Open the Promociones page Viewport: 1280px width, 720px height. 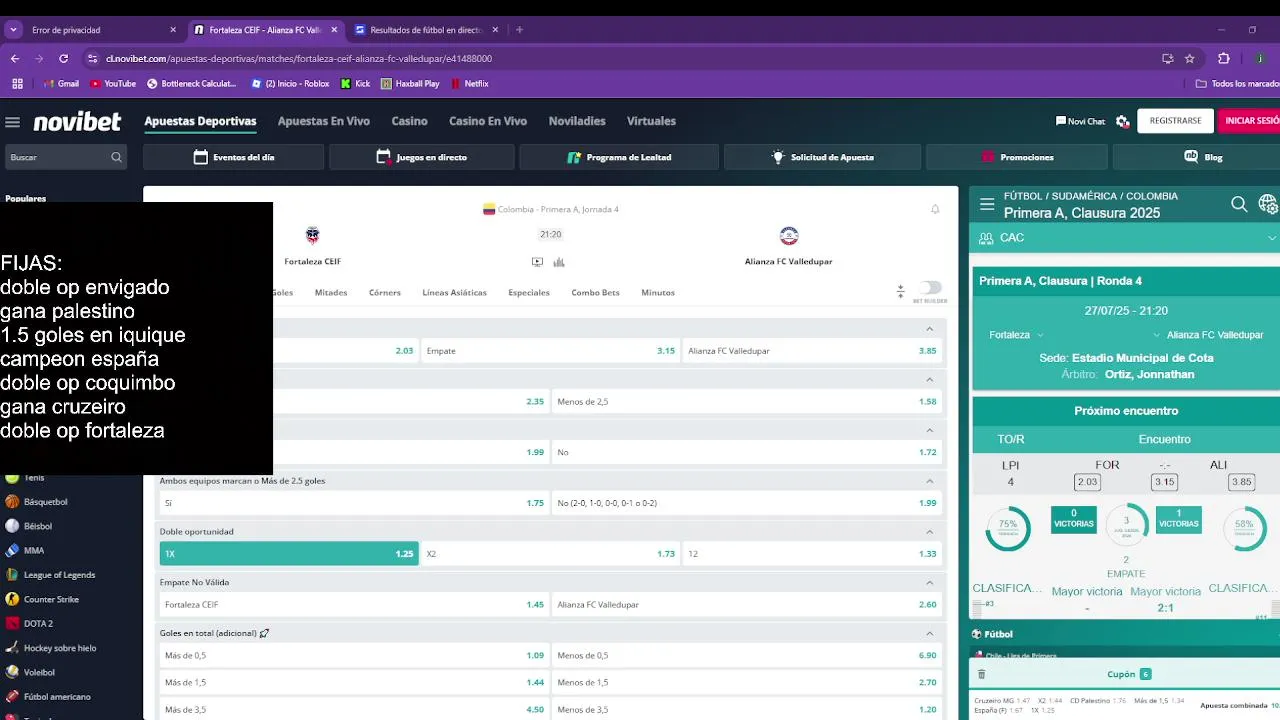pos(1017,157)
